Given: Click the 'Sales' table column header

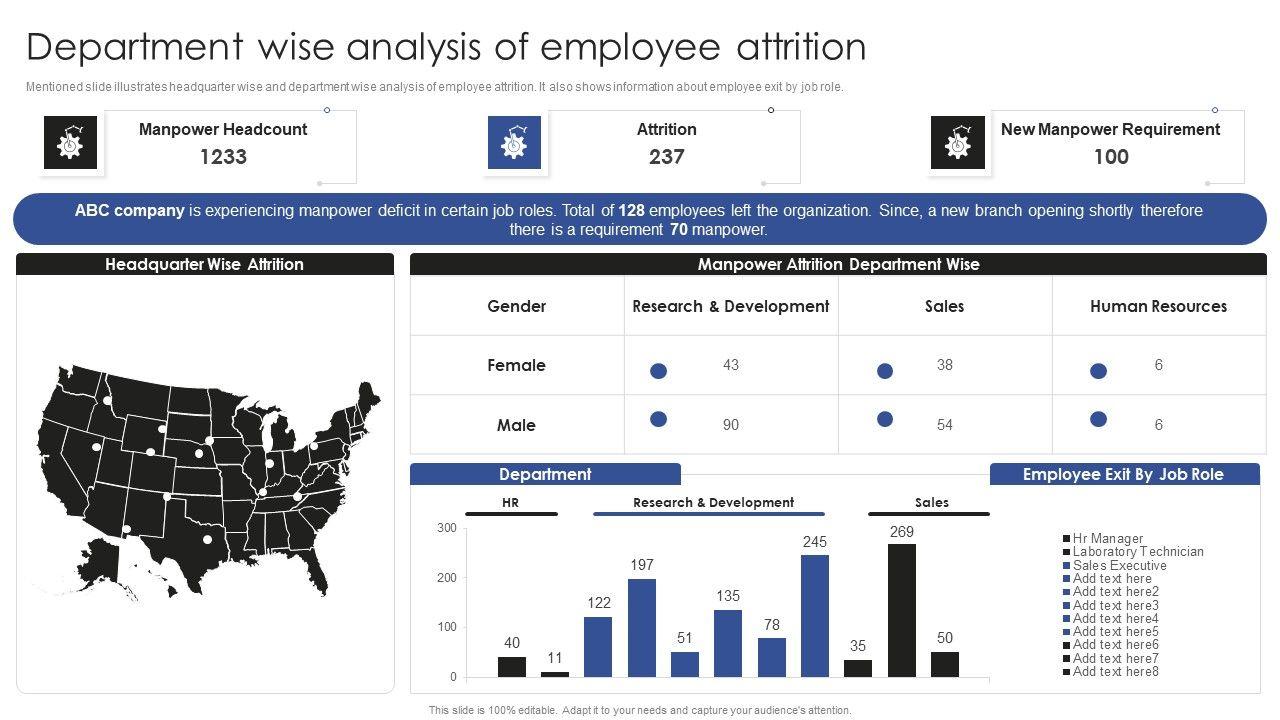Looking at the screenshot, I should [x=945, y=306].
